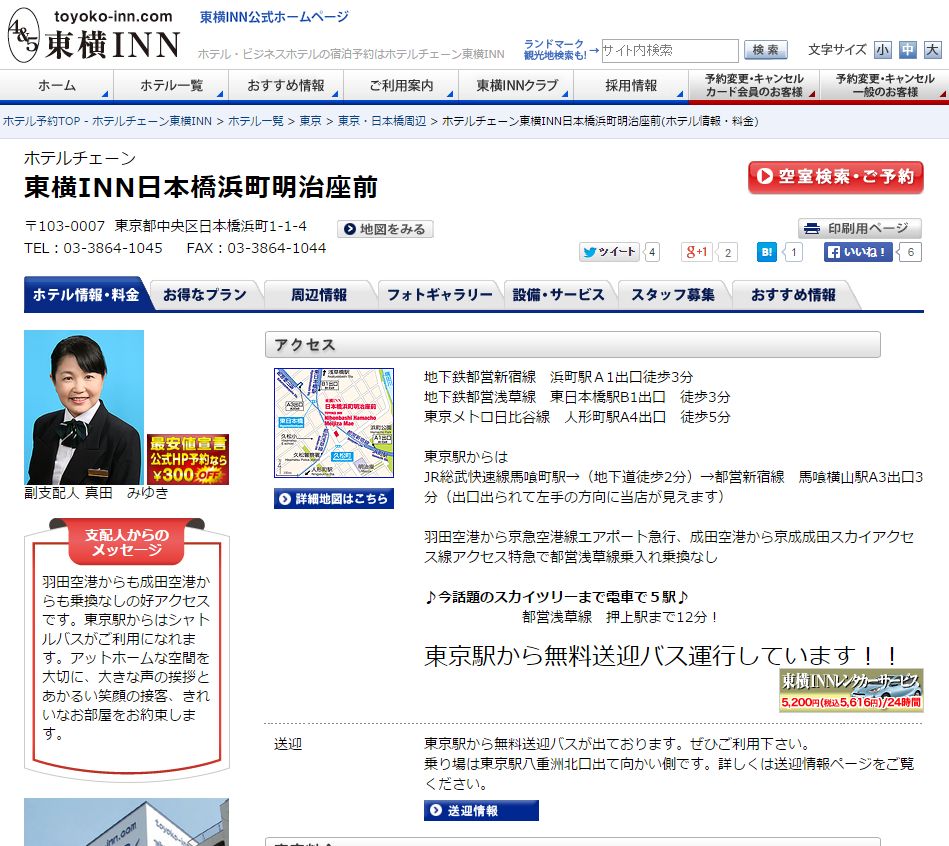Open 予約変更・キャンセル カード会員のお客様 menu
The width and height of the screenshot is (949, 846).
(x=754, y=85)
